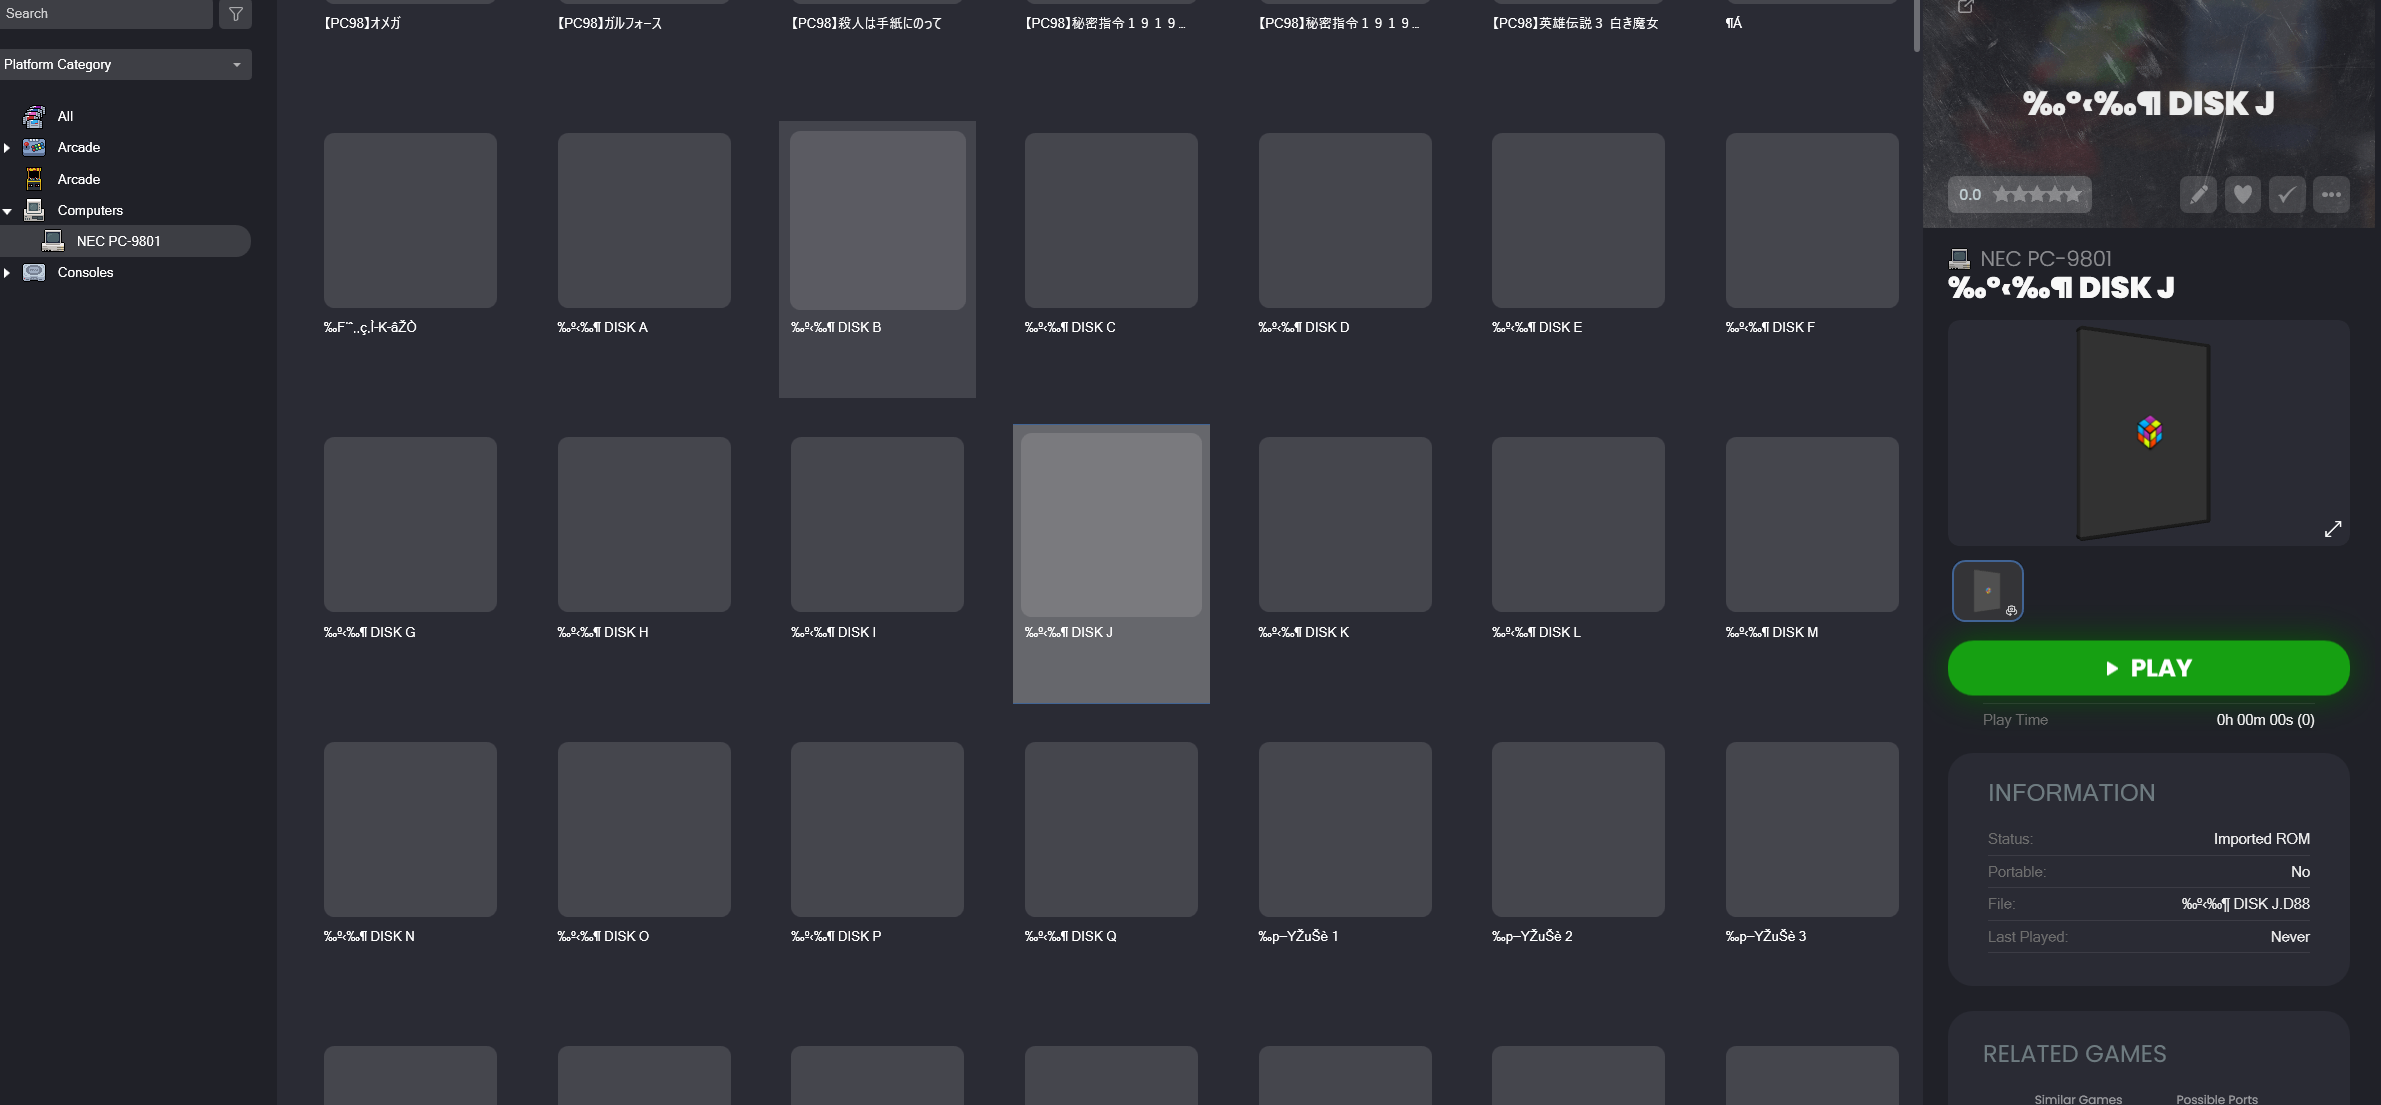
Task: Open the Platform Category dropdown
Action: [125, 64]
